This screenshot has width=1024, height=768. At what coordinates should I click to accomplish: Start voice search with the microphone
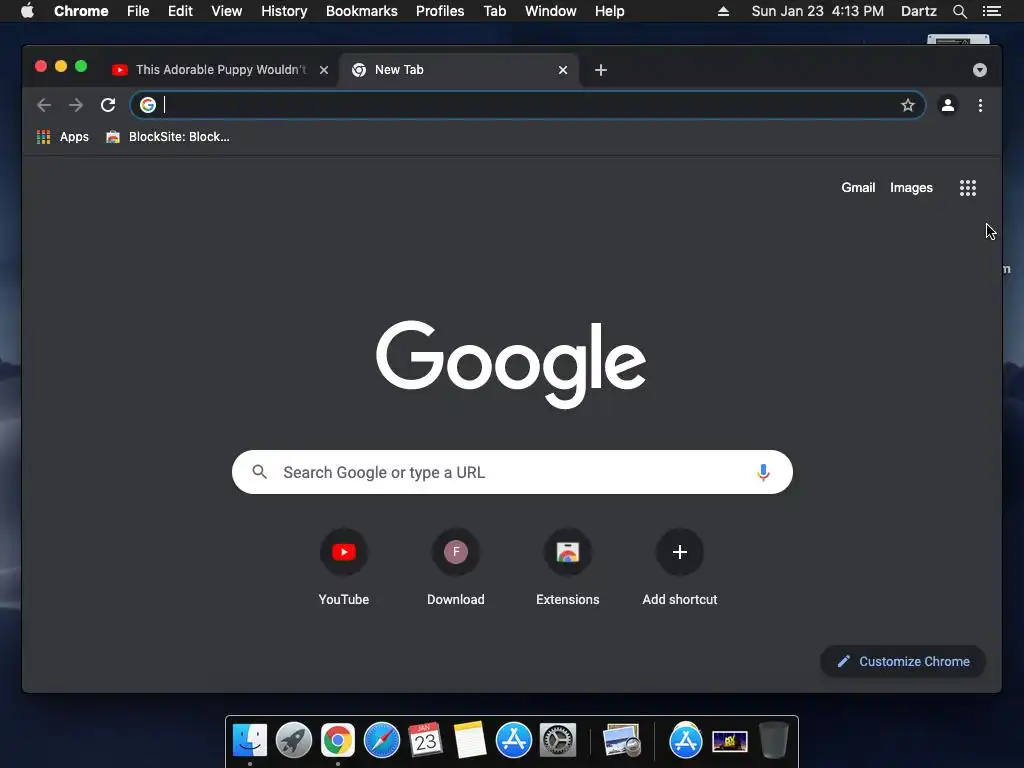coord(763,472)
